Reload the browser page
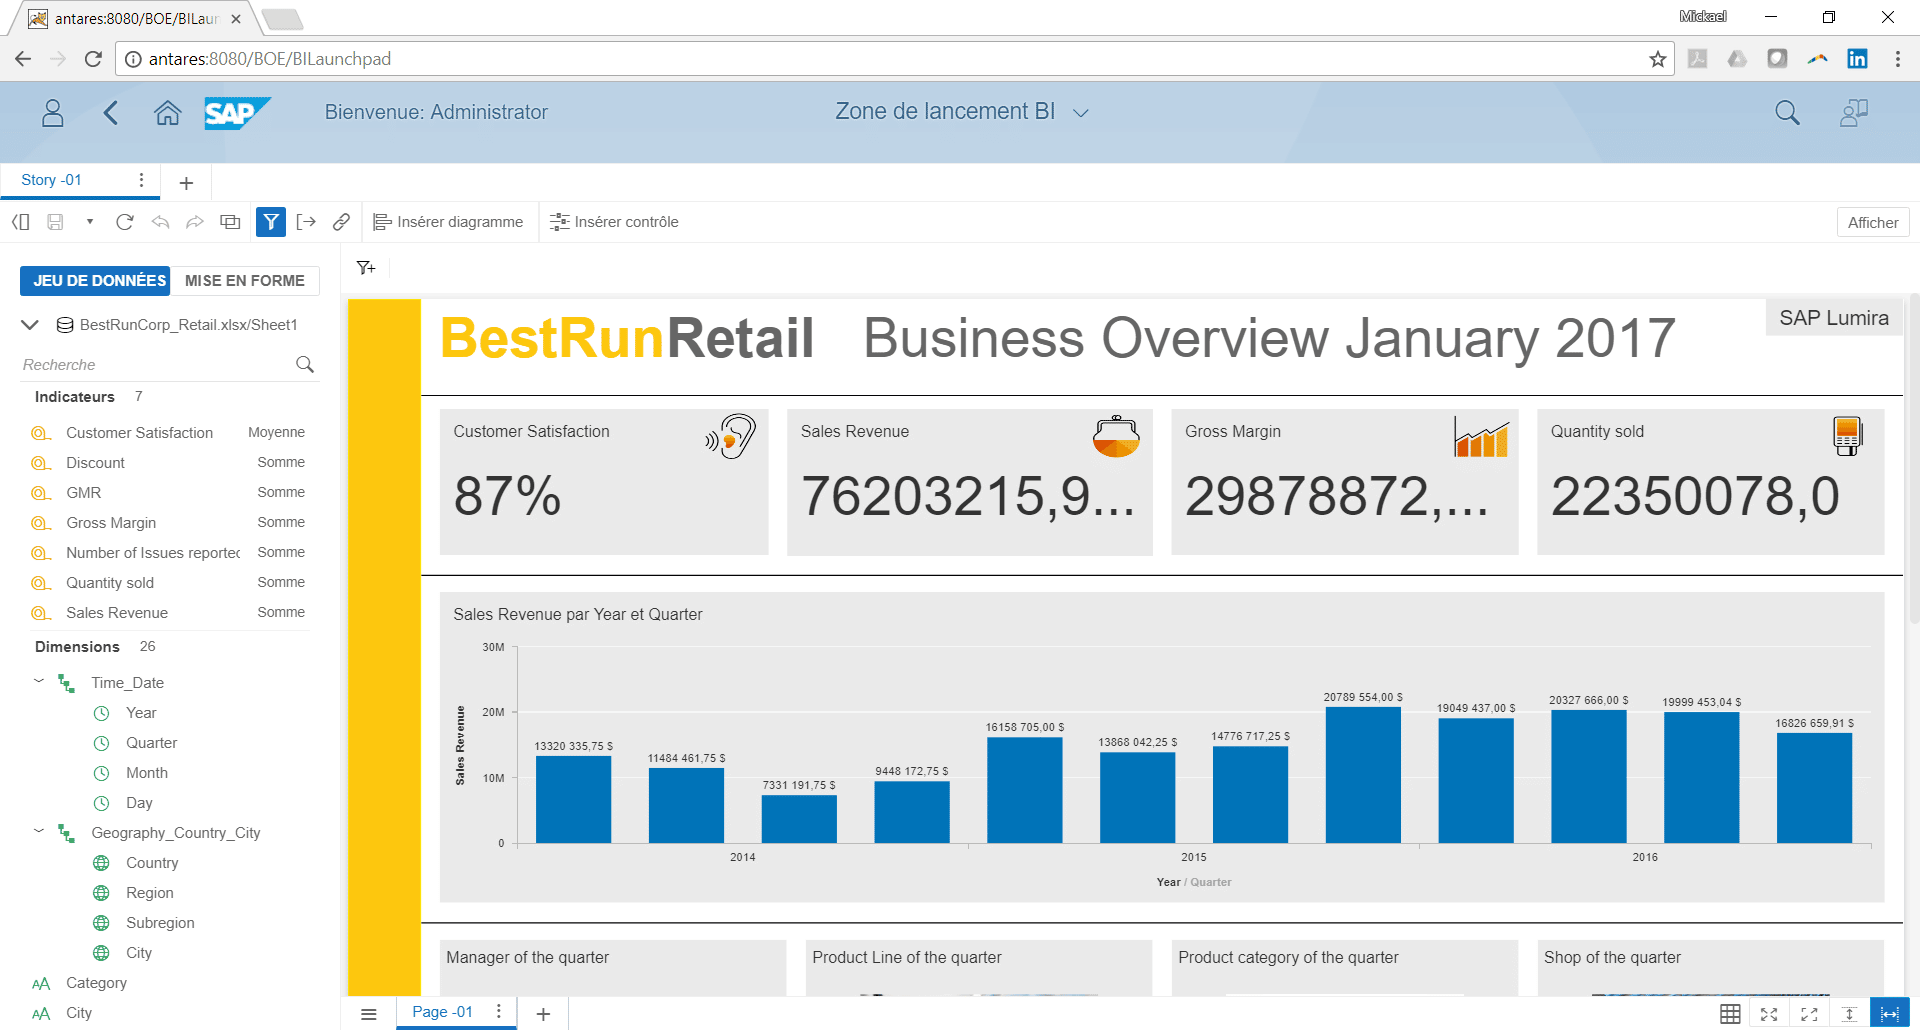The width and height of the screenshot is (1920, 1030). pos(93,59)
